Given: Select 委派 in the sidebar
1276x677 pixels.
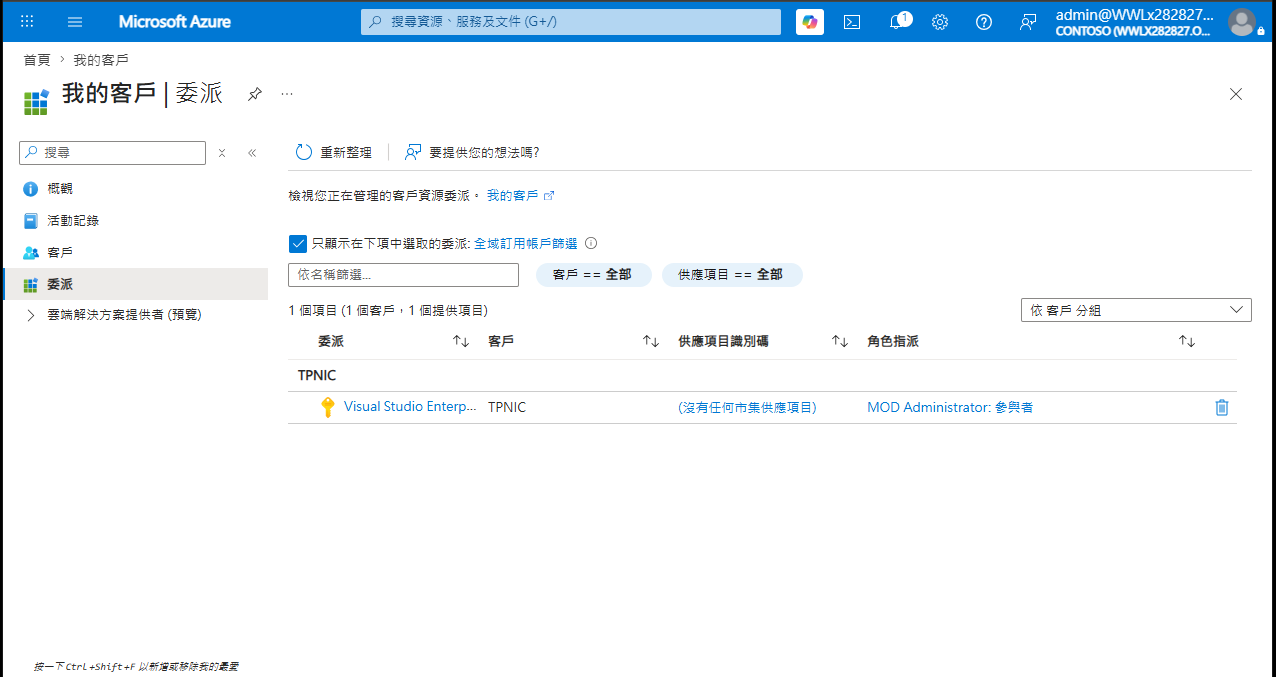Looking at the screenshot, I should [x=136, y=284].
